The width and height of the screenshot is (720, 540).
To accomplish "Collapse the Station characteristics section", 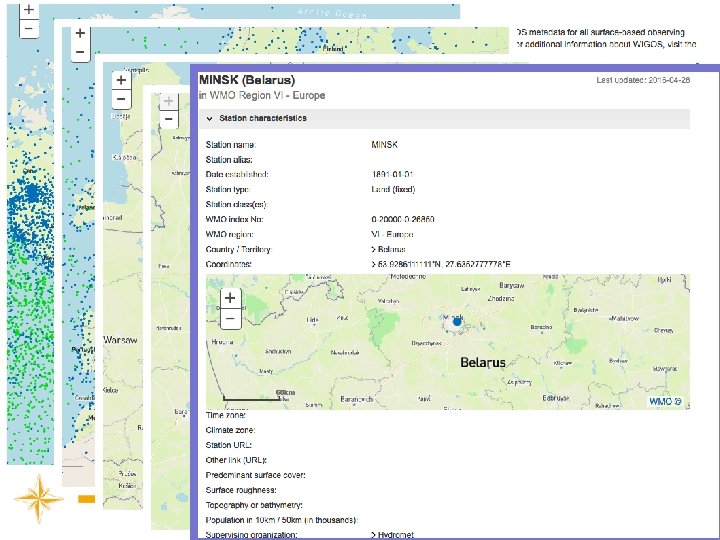I will coord(444,118).
